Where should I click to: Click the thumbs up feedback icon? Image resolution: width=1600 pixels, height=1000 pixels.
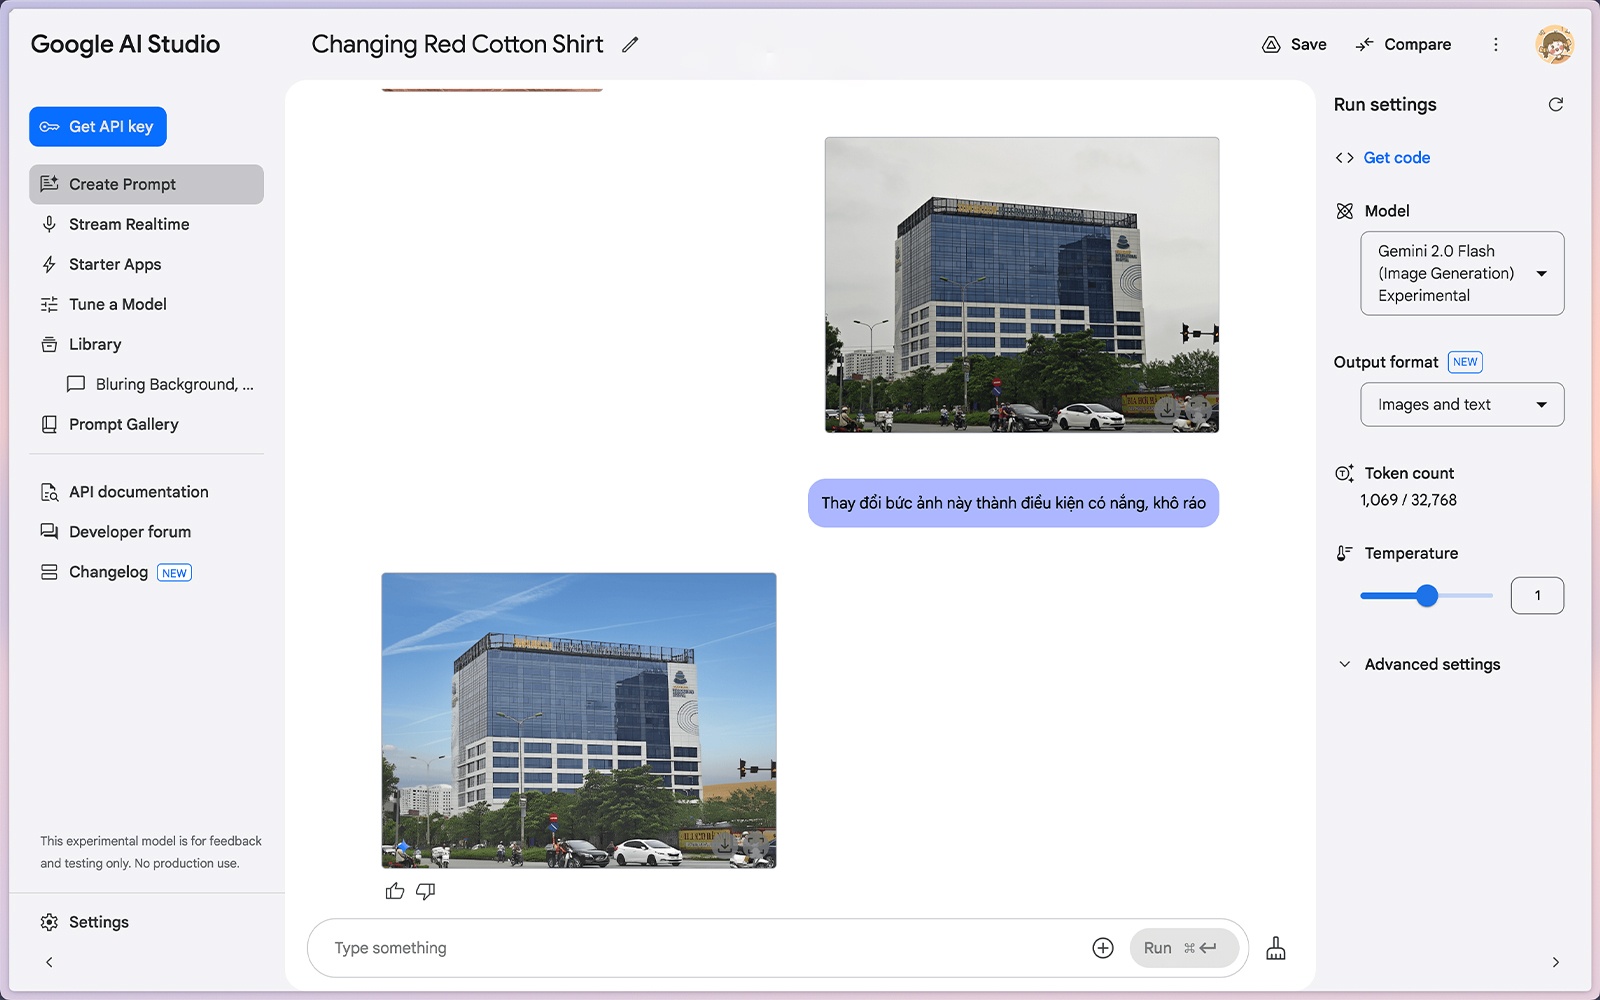[x=395, y=891]
